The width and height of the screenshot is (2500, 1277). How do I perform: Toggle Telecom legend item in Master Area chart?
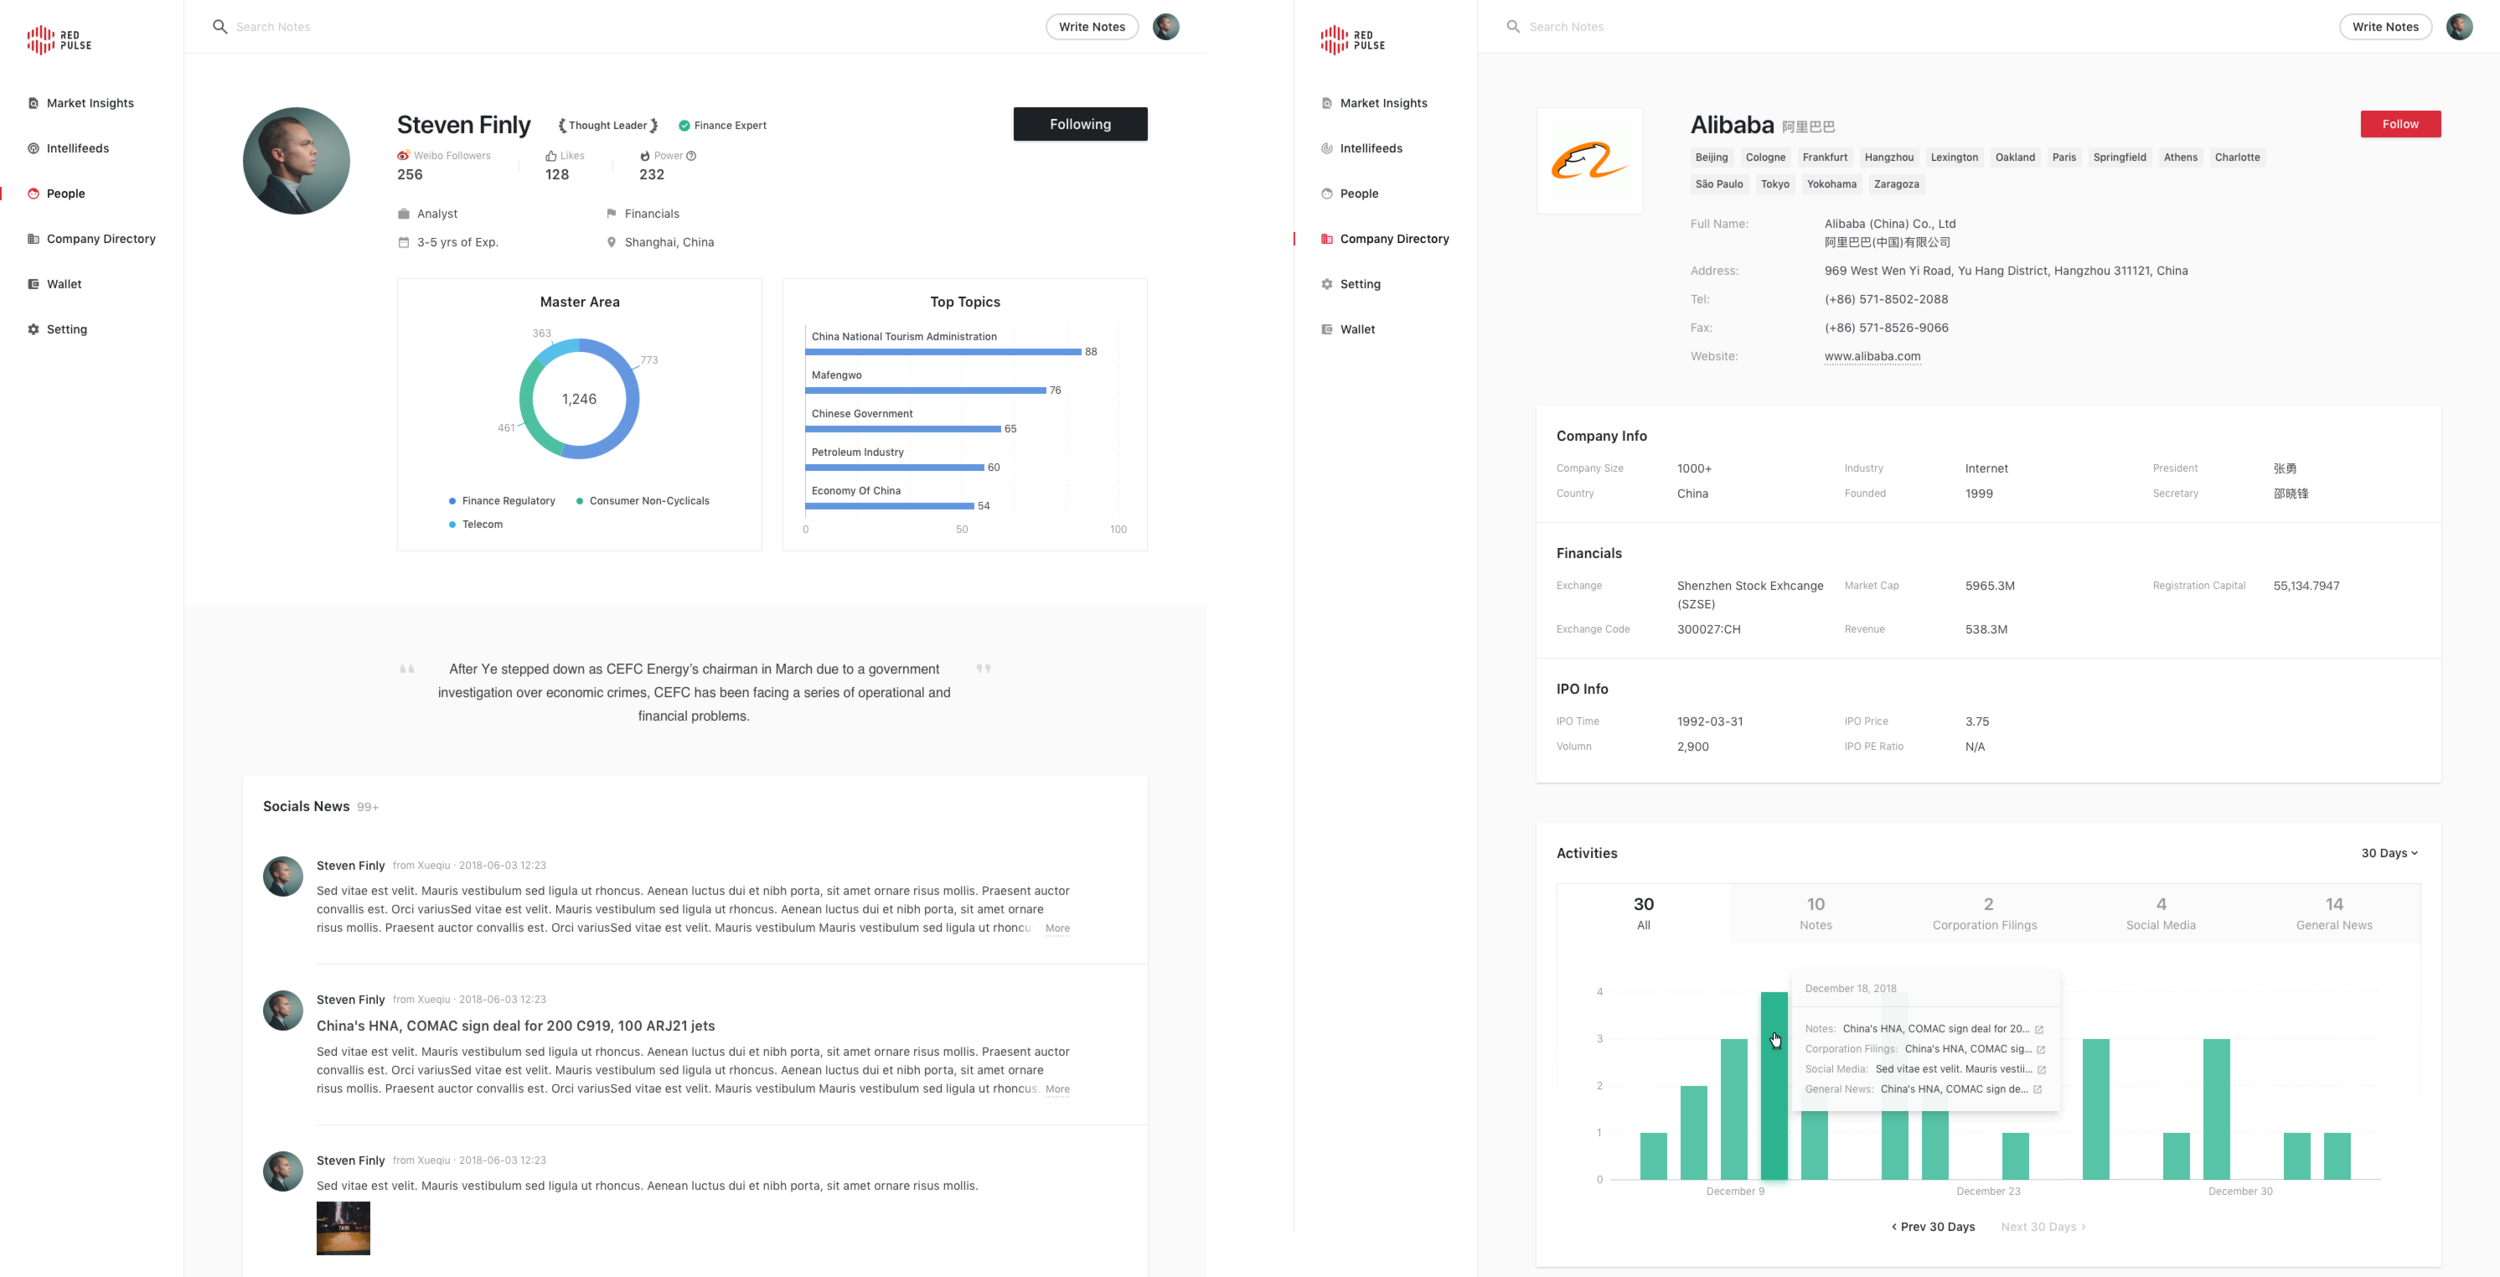click(x=481, y=524)
